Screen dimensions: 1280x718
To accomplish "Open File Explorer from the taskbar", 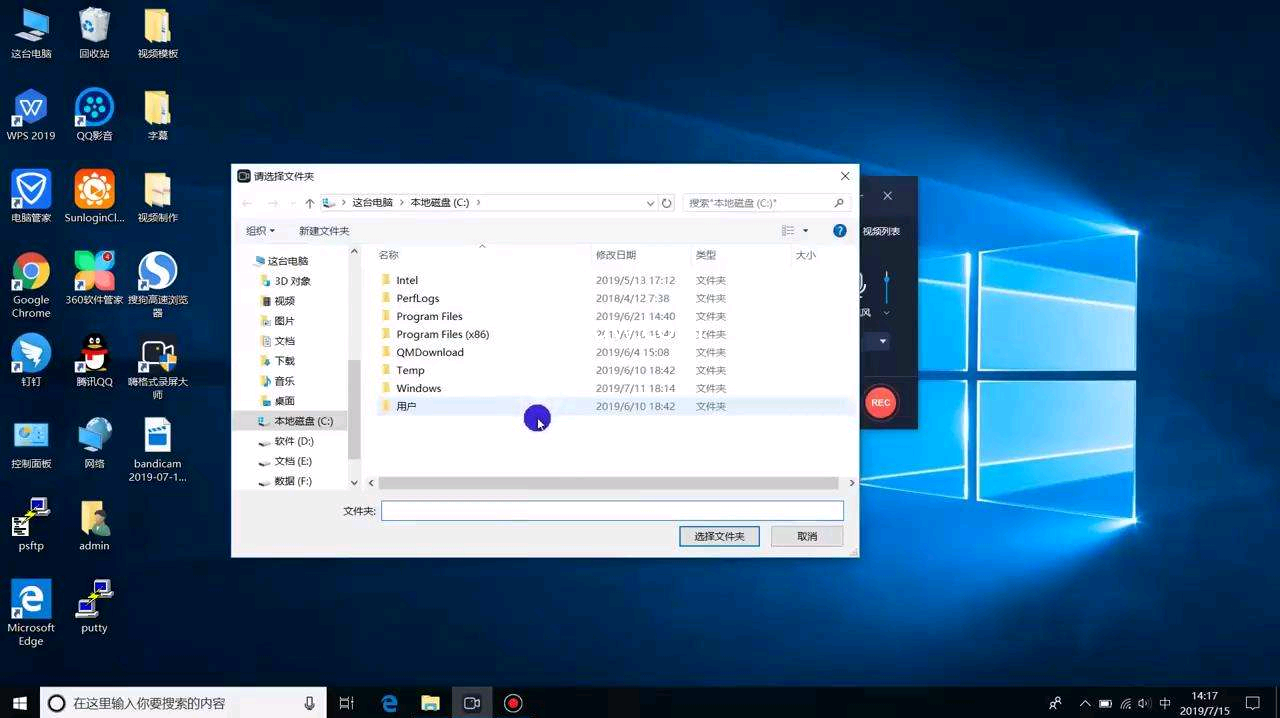I will 430,703.
